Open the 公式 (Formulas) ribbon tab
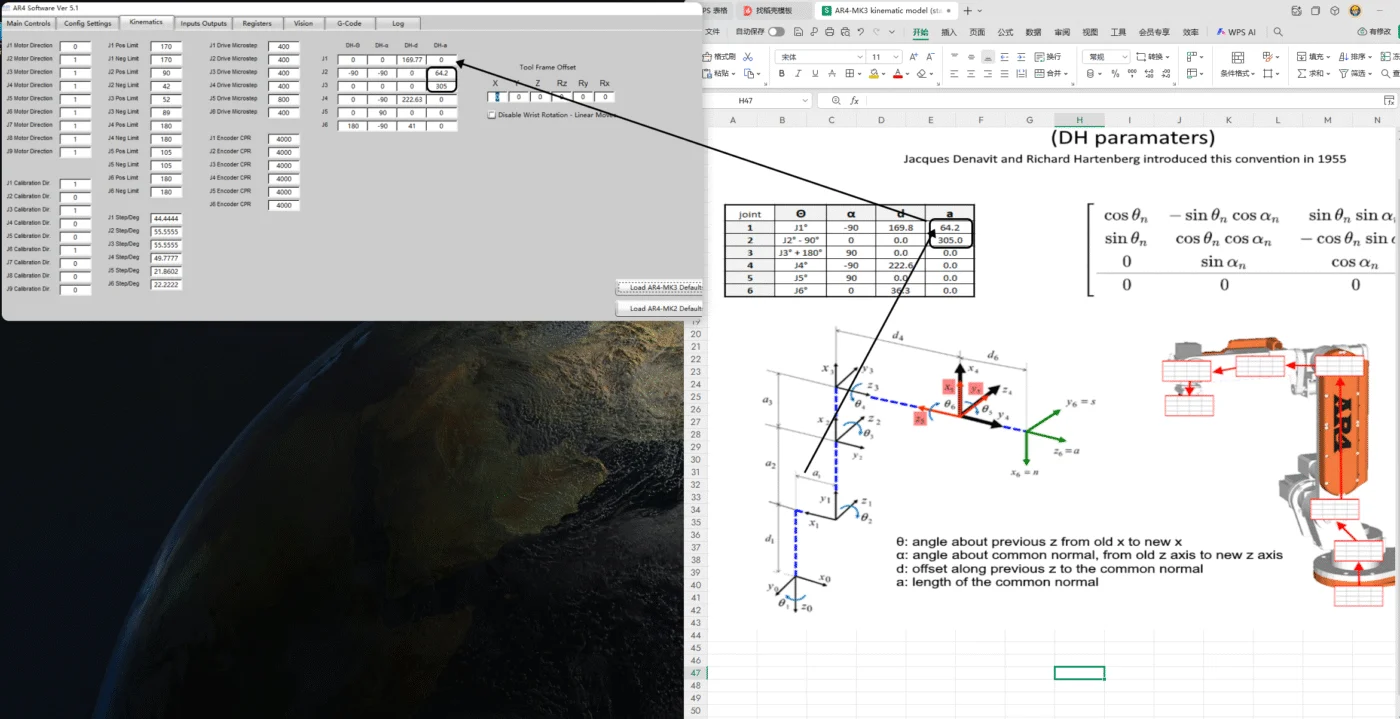Screen dimensions: 1400x719 pyautogui.click(x=1005, y=32)
